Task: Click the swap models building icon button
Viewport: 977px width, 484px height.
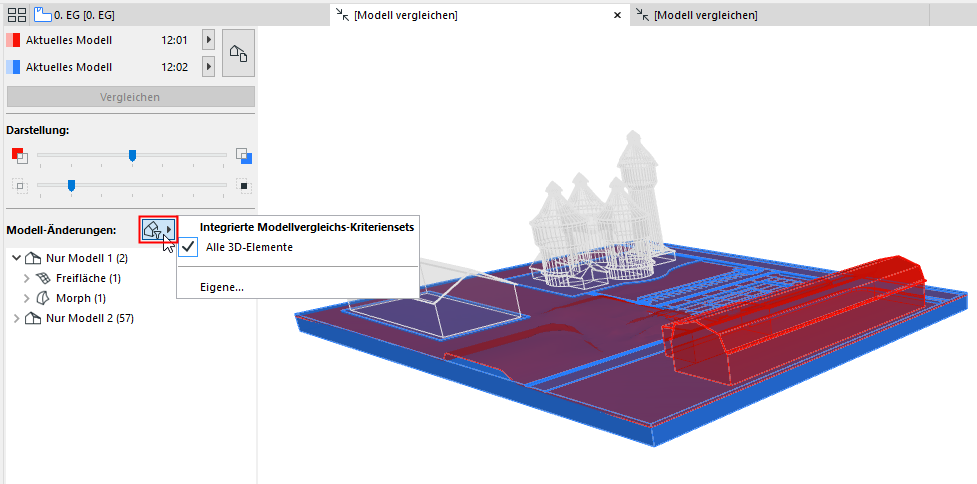Action: tap(239, 53)
